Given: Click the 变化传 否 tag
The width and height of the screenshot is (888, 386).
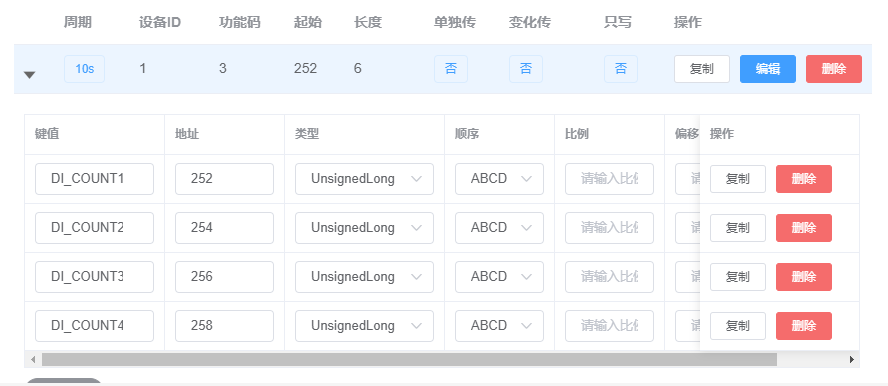Looking at the screenshot, I should 526,69.
